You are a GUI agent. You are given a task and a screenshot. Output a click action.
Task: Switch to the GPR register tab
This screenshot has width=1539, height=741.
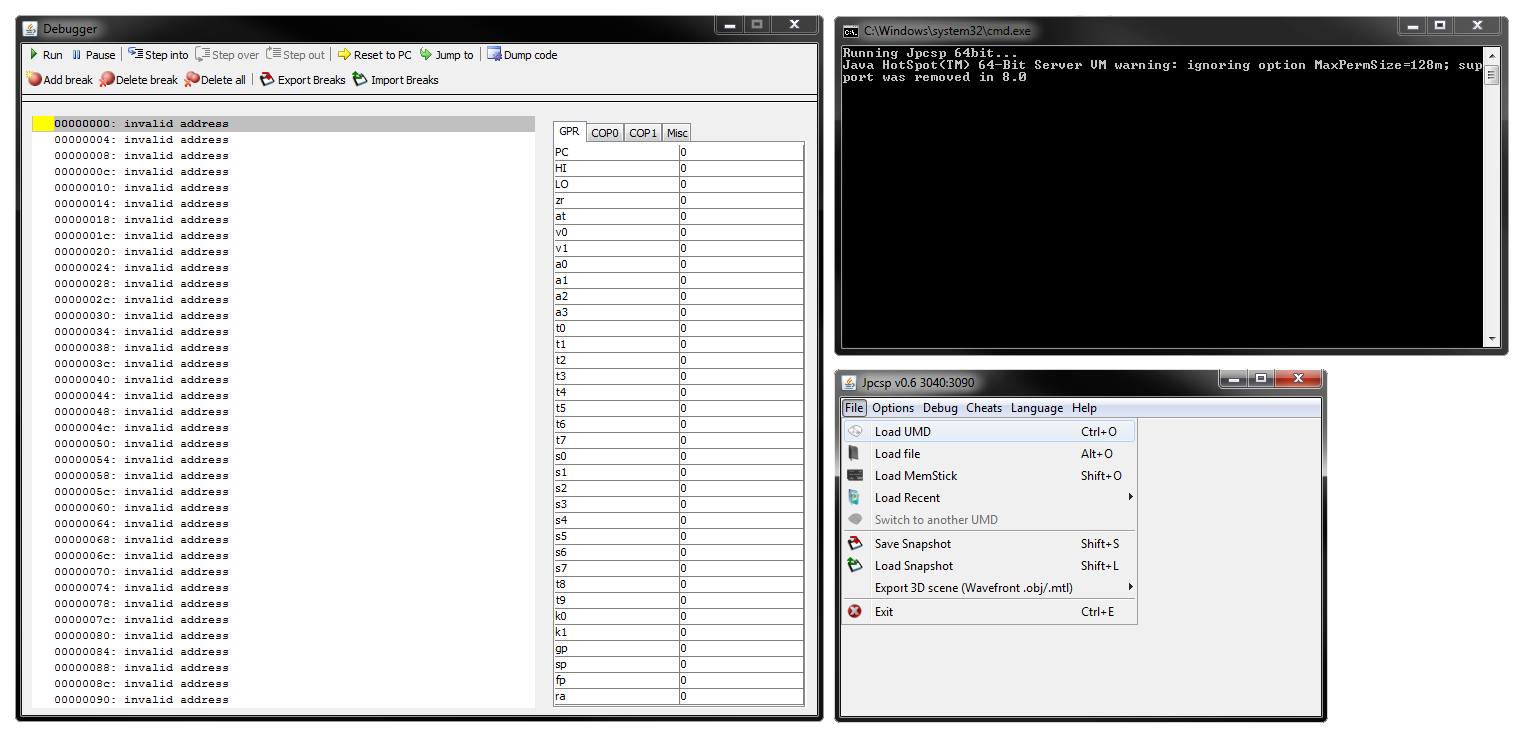(x=569, y=132)
